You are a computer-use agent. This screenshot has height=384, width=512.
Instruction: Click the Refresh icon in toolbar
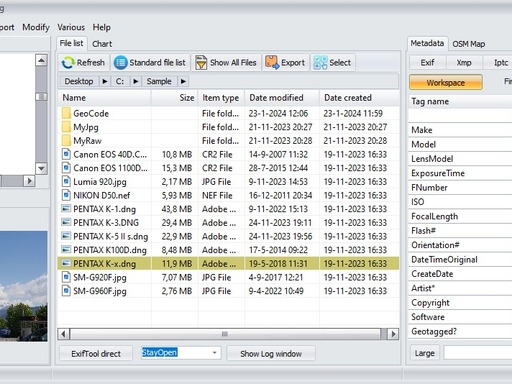pyautogui.click(x=68, y=62)
